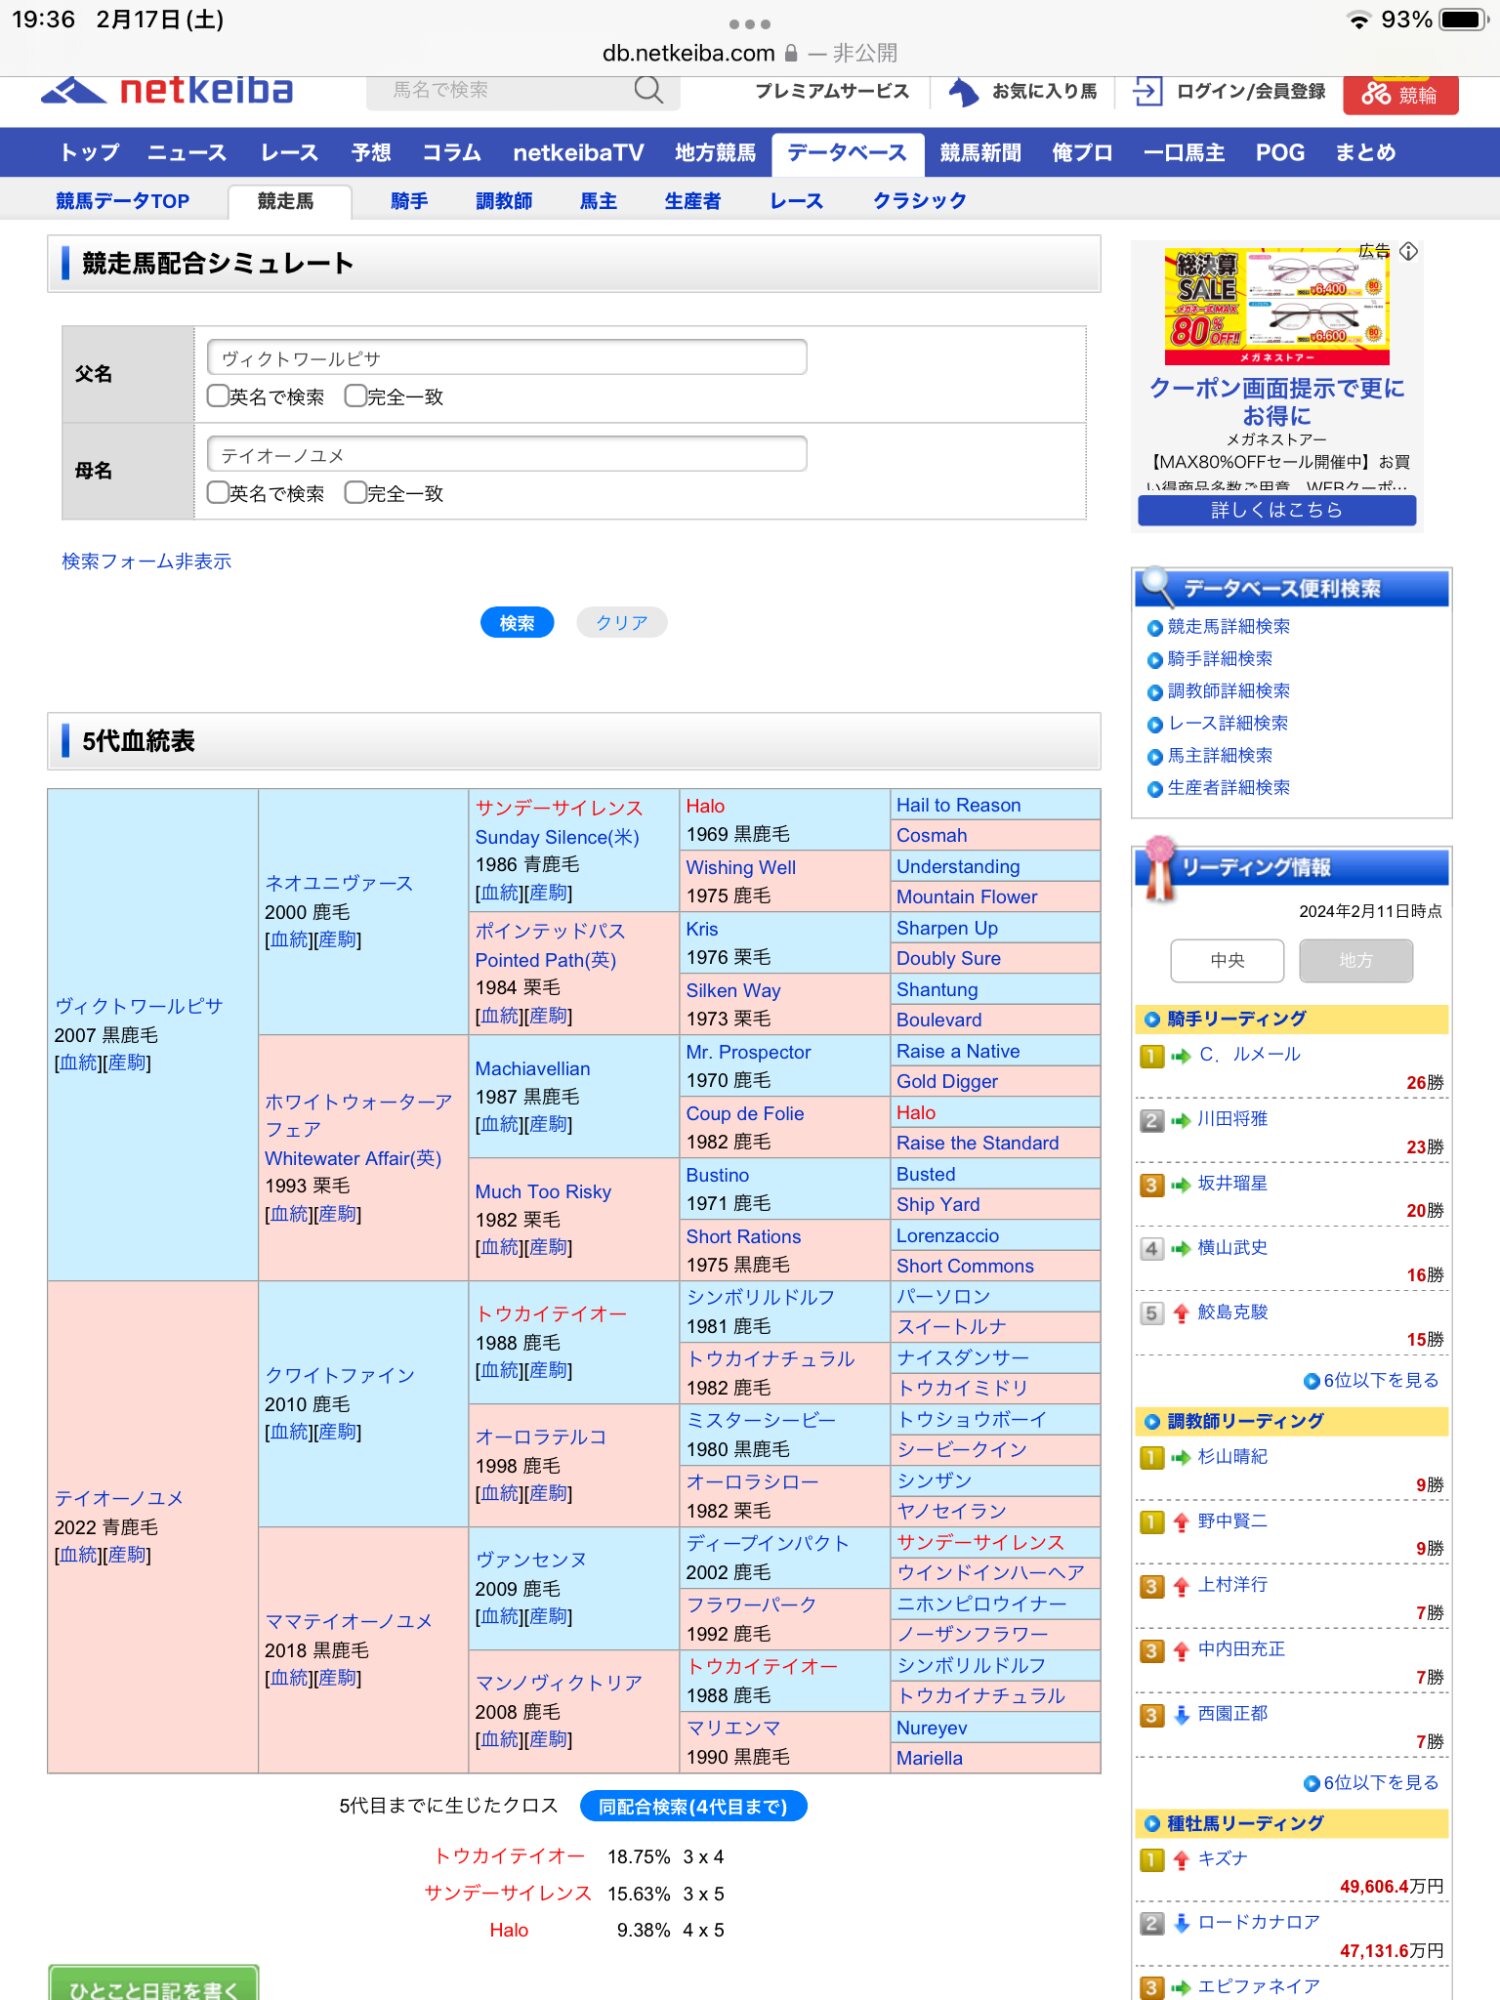Open the red keirin button

pos(1400,95)
